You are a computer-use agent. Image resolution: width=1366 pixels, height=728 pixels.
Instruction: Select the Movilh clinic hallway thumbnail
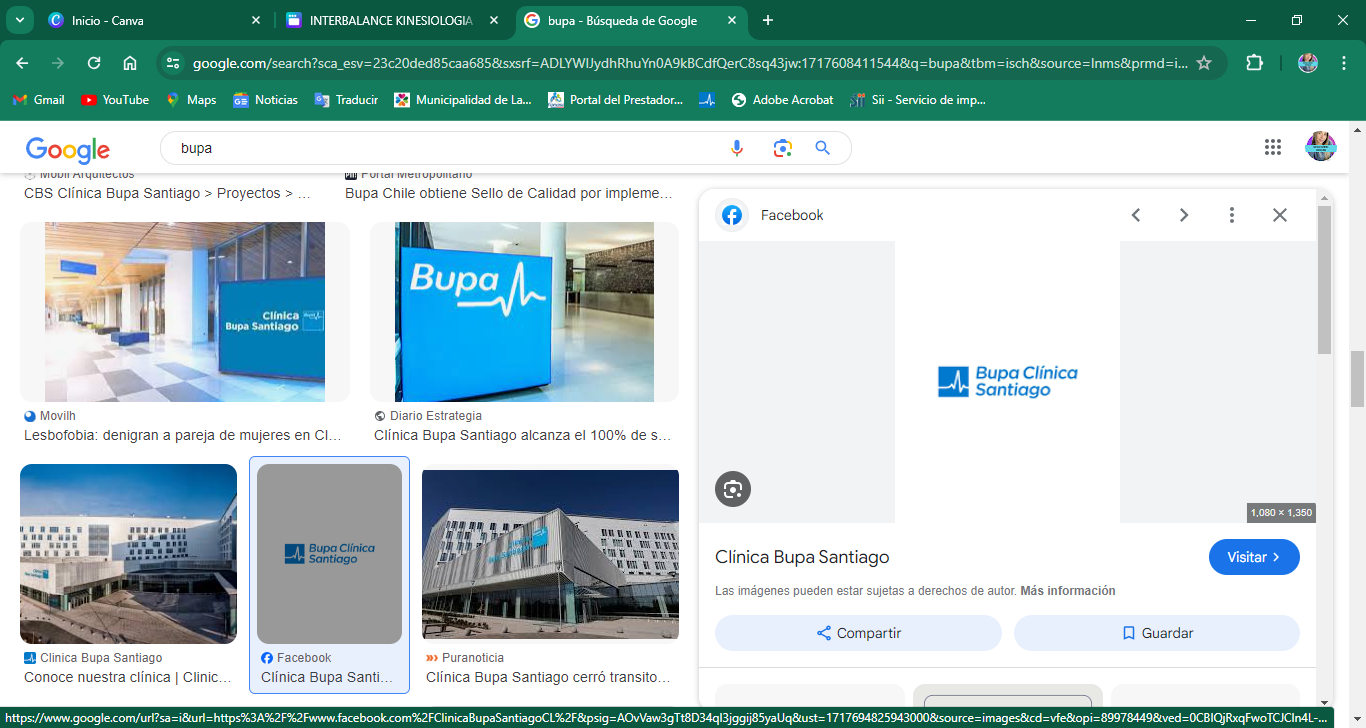pyautogui.click(x=185, y=312)
